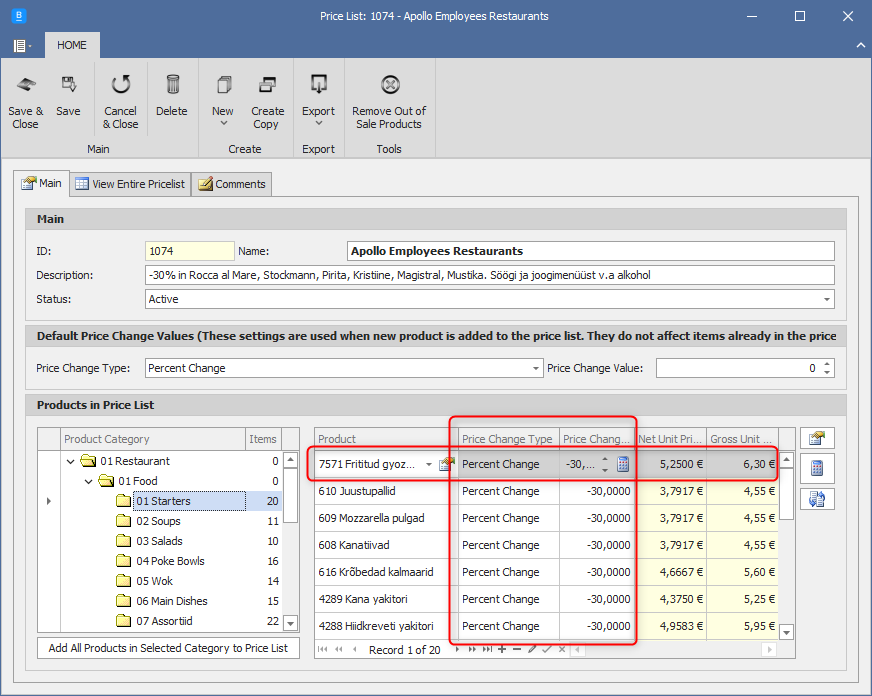Click calculator icon in the 7571 row
This screenshot has width=872, height=696.
coord(623,464)
